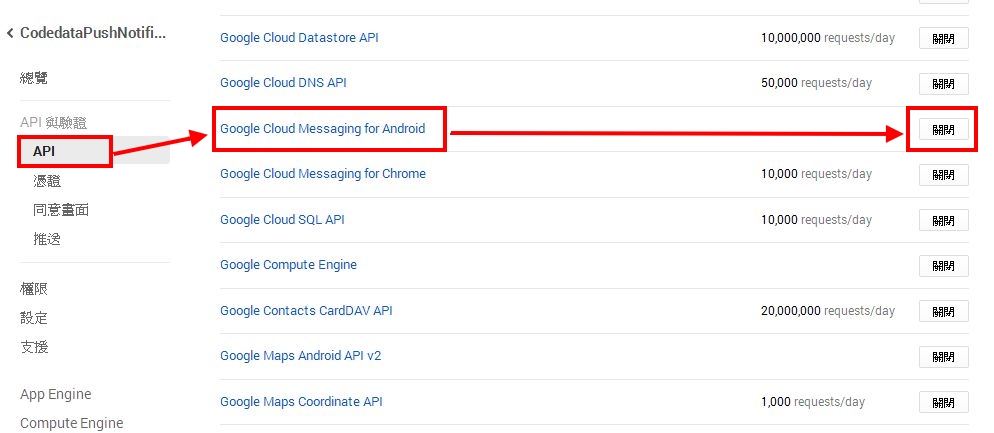Open the 總覽 overview page
The width and height of the screenshot is (994, 433).
coord(34,79)
